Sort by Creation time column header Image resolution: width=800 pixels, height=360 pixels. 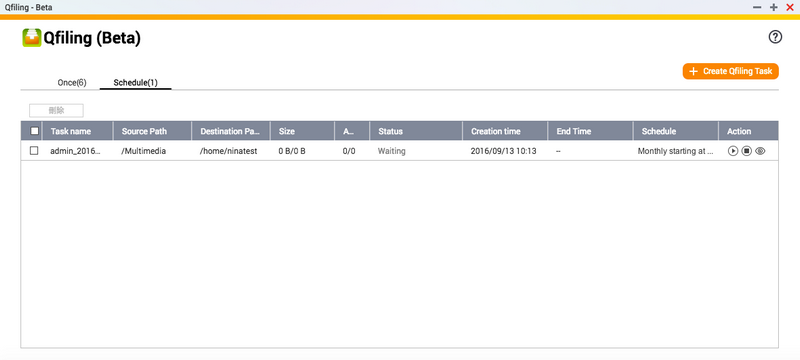pyautogui.click(x=505, y=131)
